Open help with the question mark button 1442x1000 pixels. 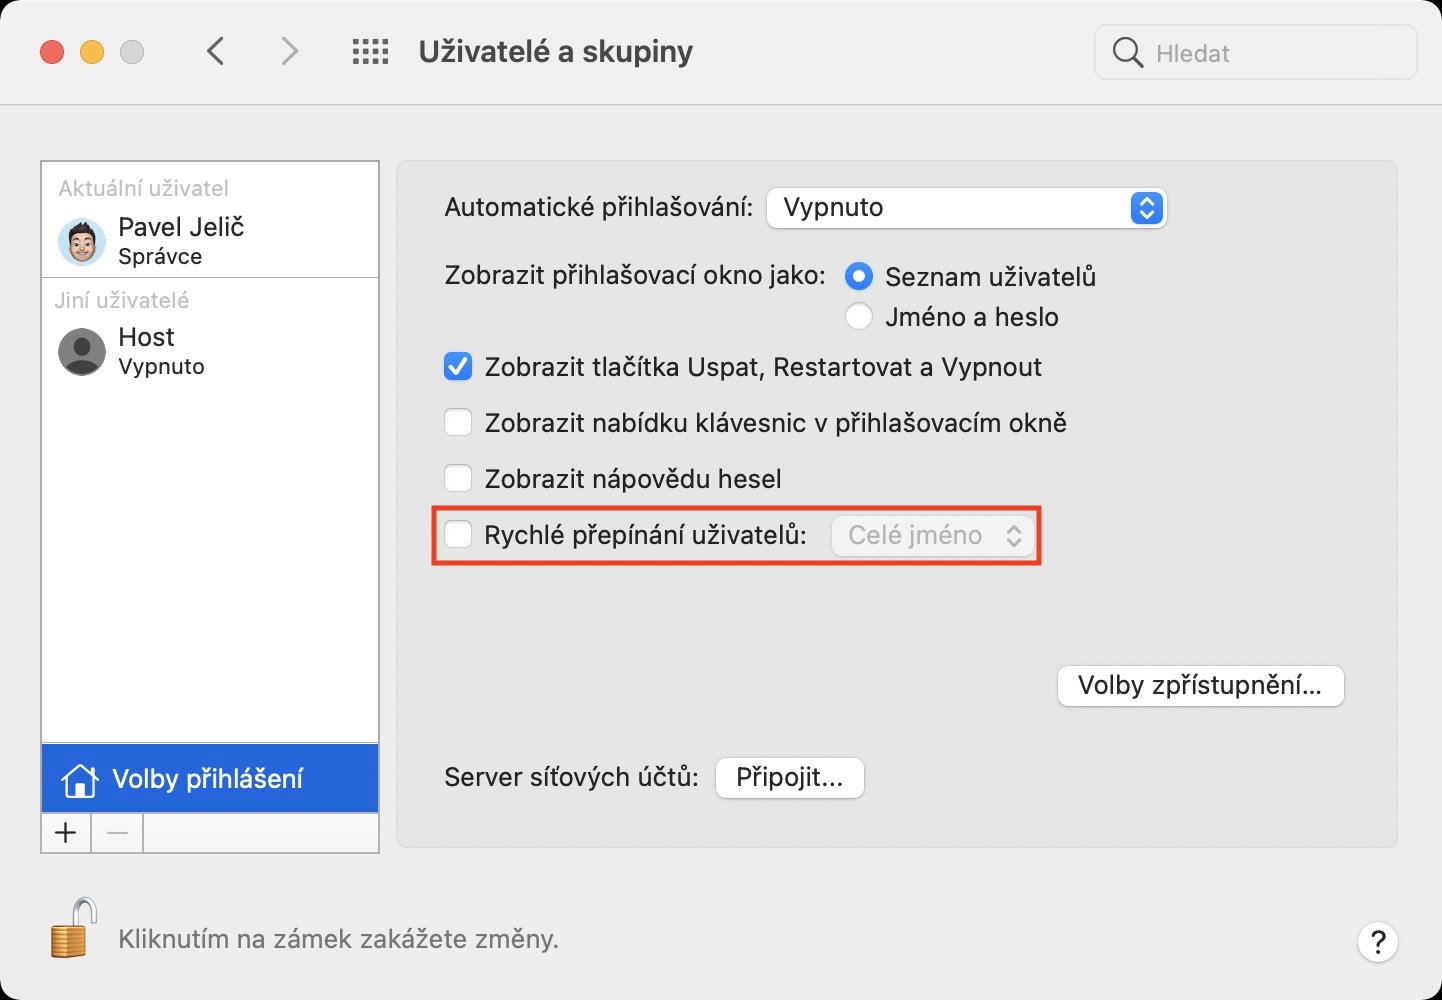click(x=1377, y=941)
